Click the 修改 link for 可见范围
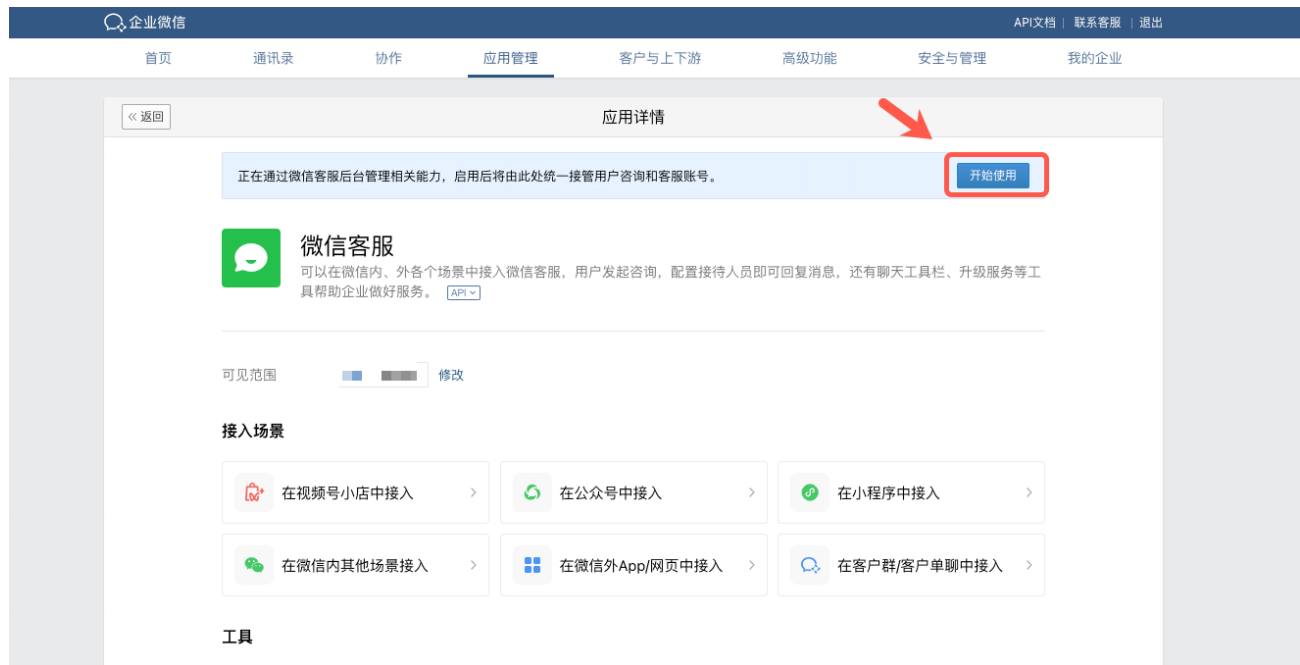The height and width of the screenshot is (665, 1300). [x=451, y=375]
